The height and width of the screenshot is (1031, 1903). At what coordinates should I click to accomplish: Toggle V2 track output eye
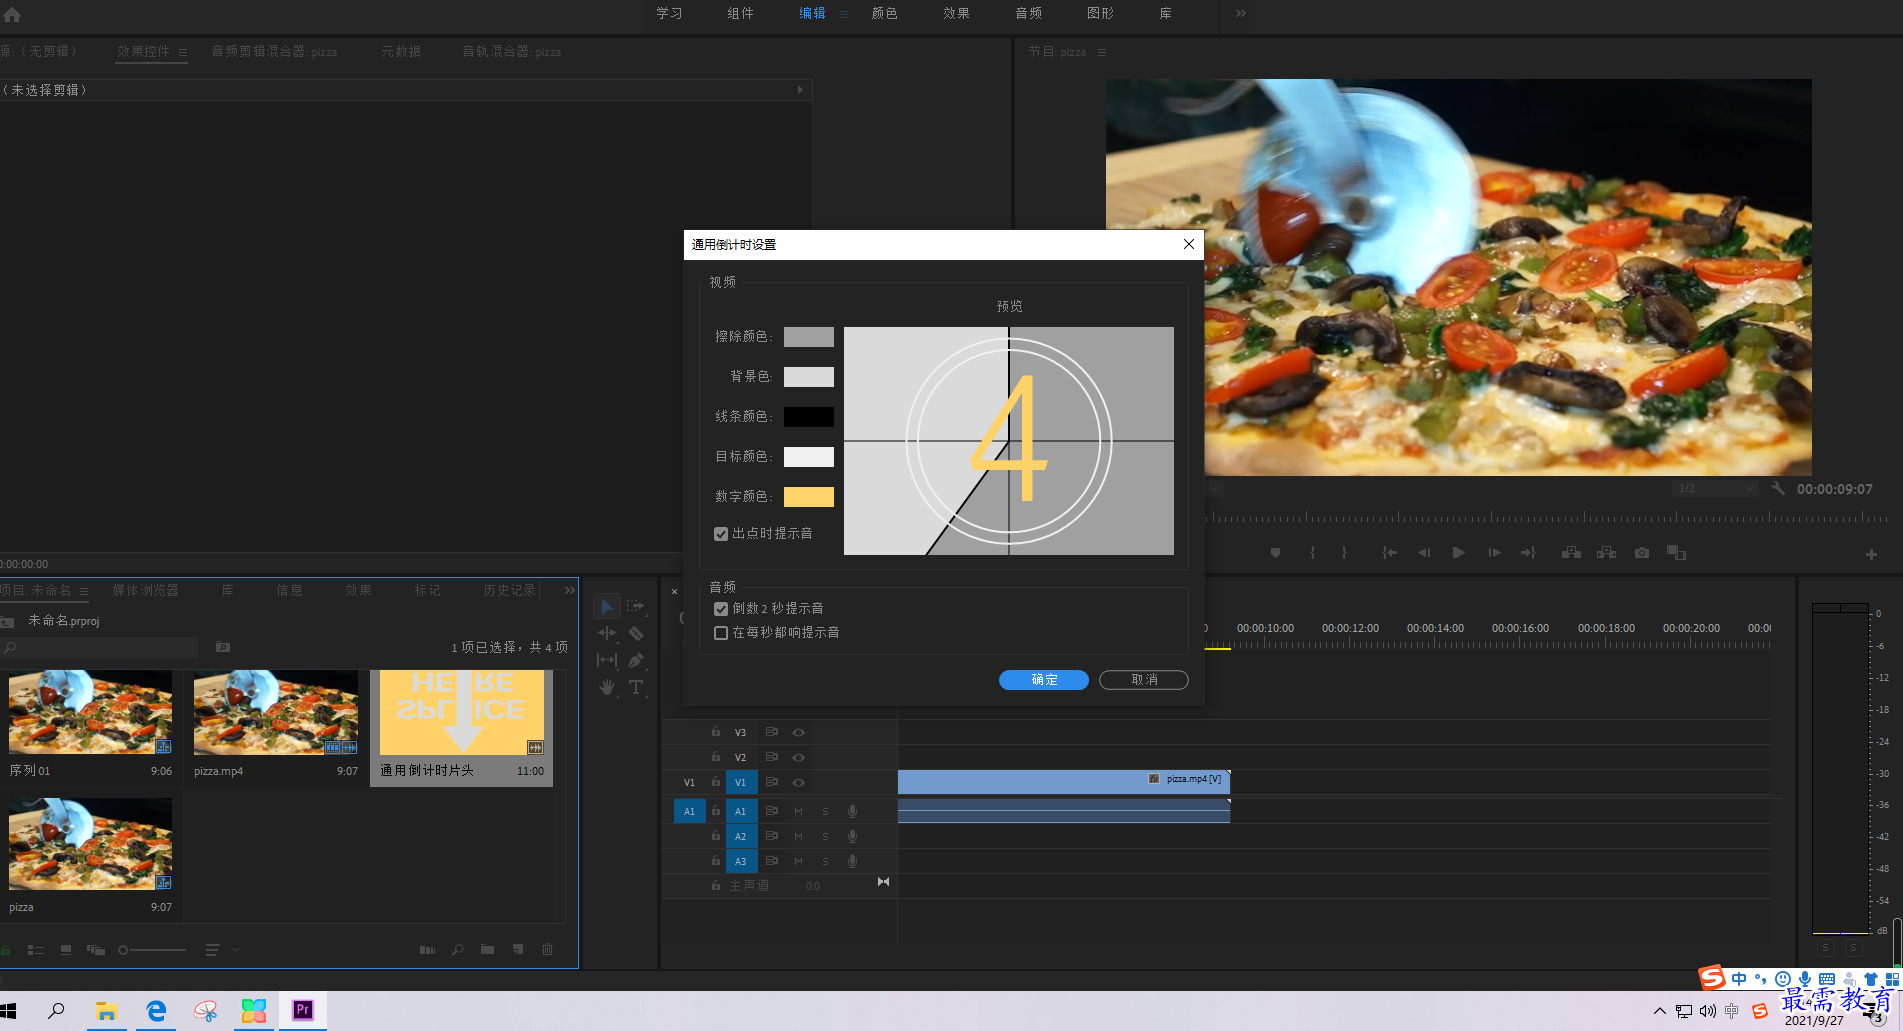point(798,757)
